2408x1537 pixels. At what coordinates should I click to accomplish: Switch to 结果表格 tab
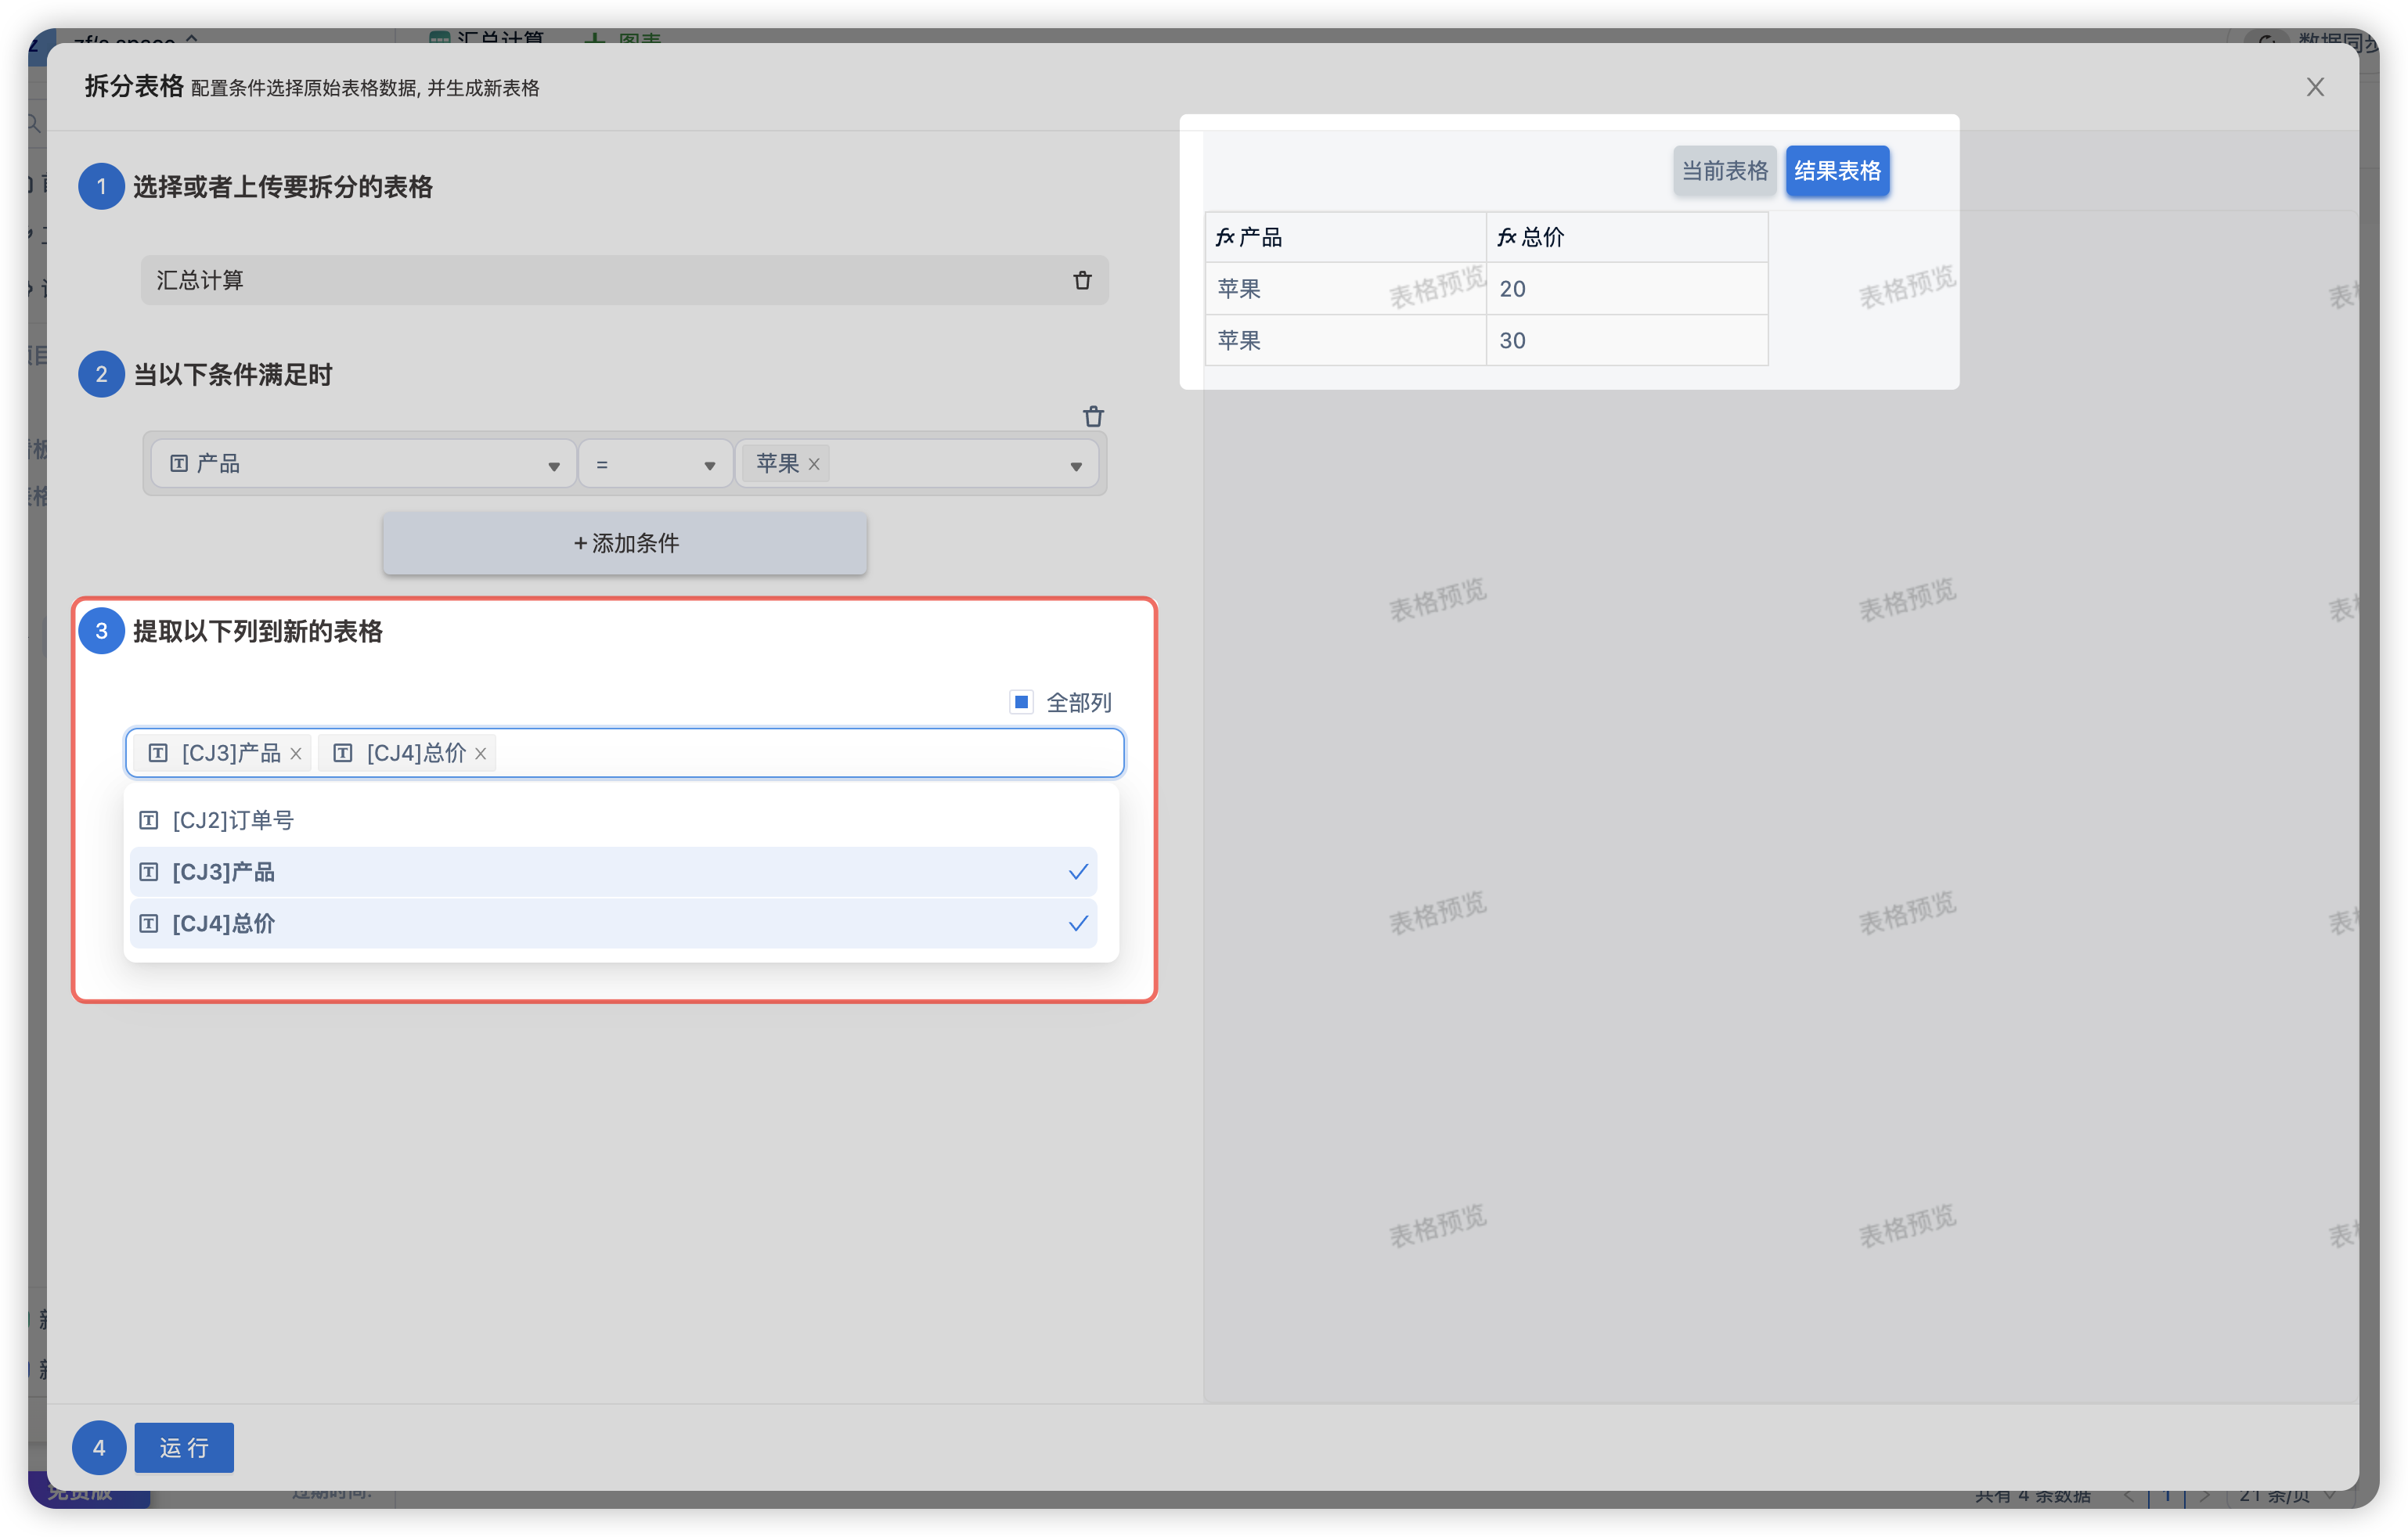tap(1837, 171)
